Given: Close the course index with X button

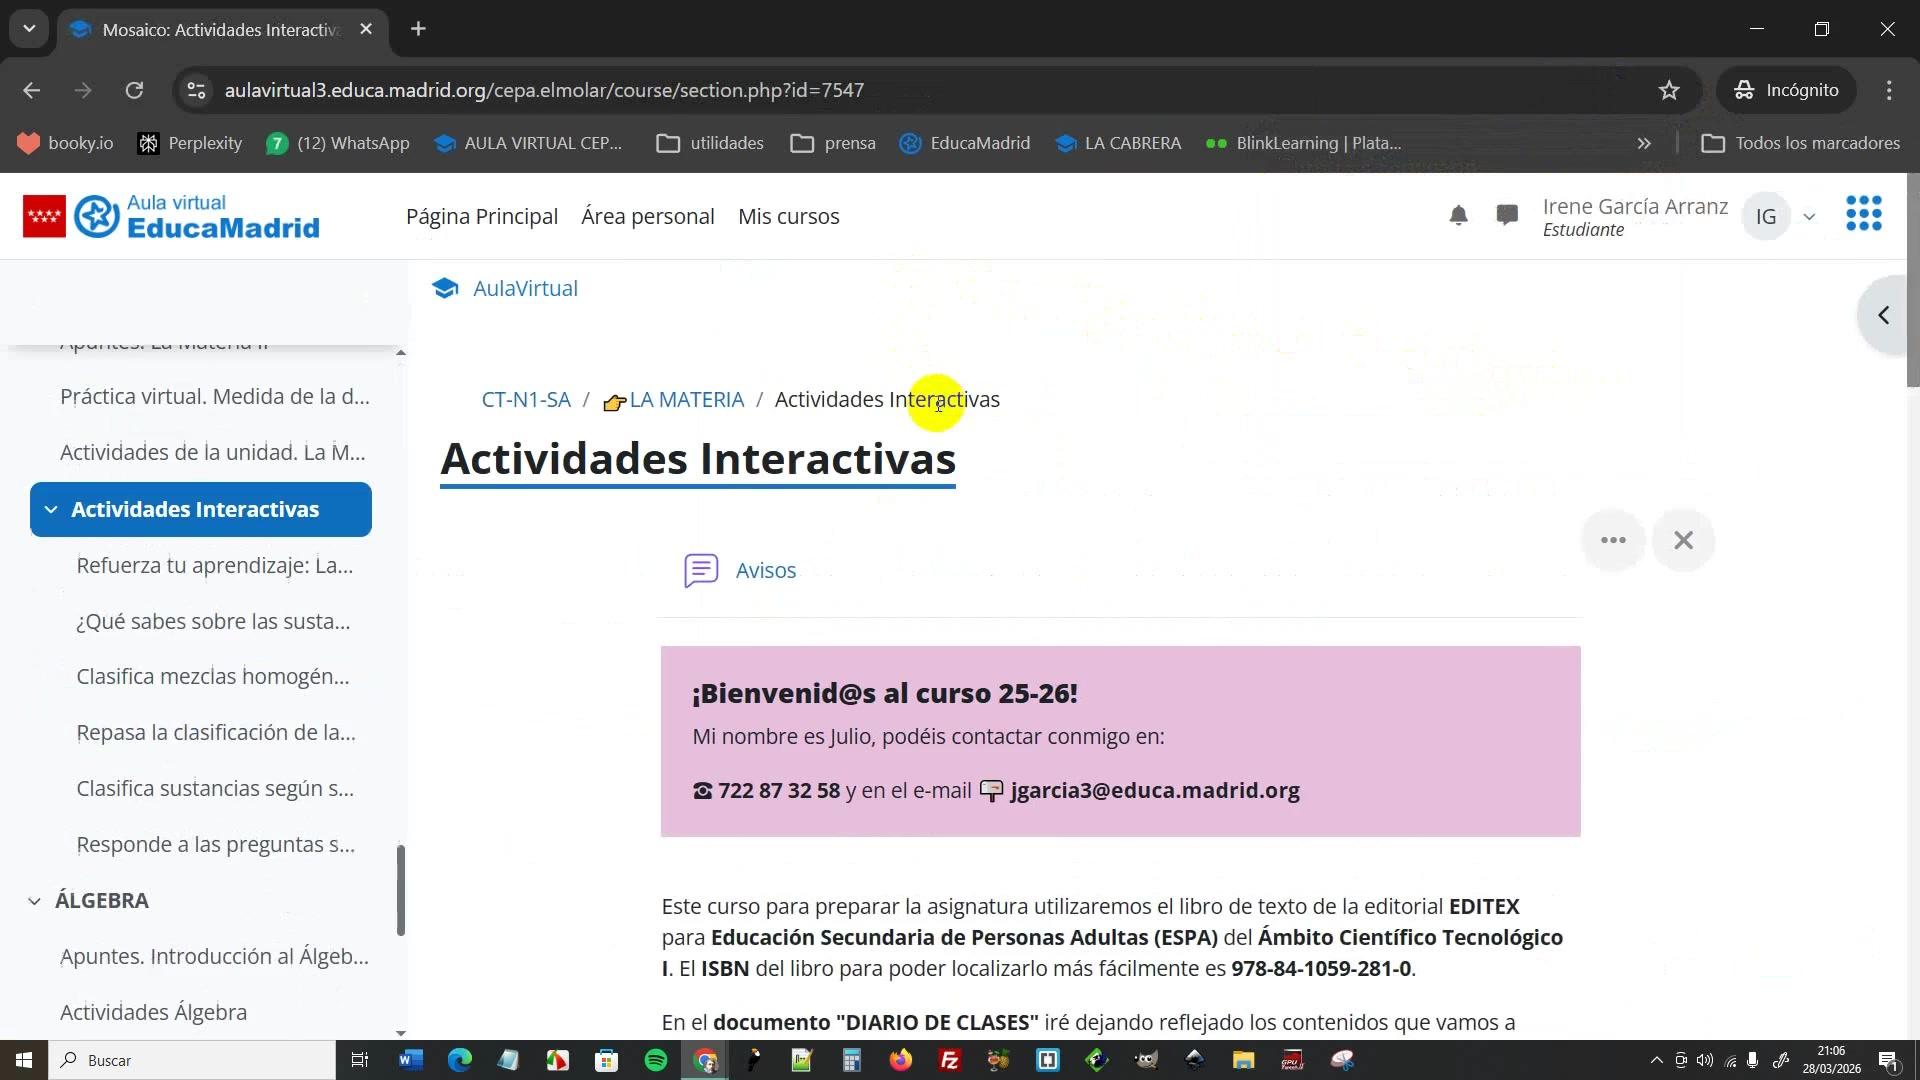Looking at the screenshot, I should pyautogui.click(x=1683, y=541).
